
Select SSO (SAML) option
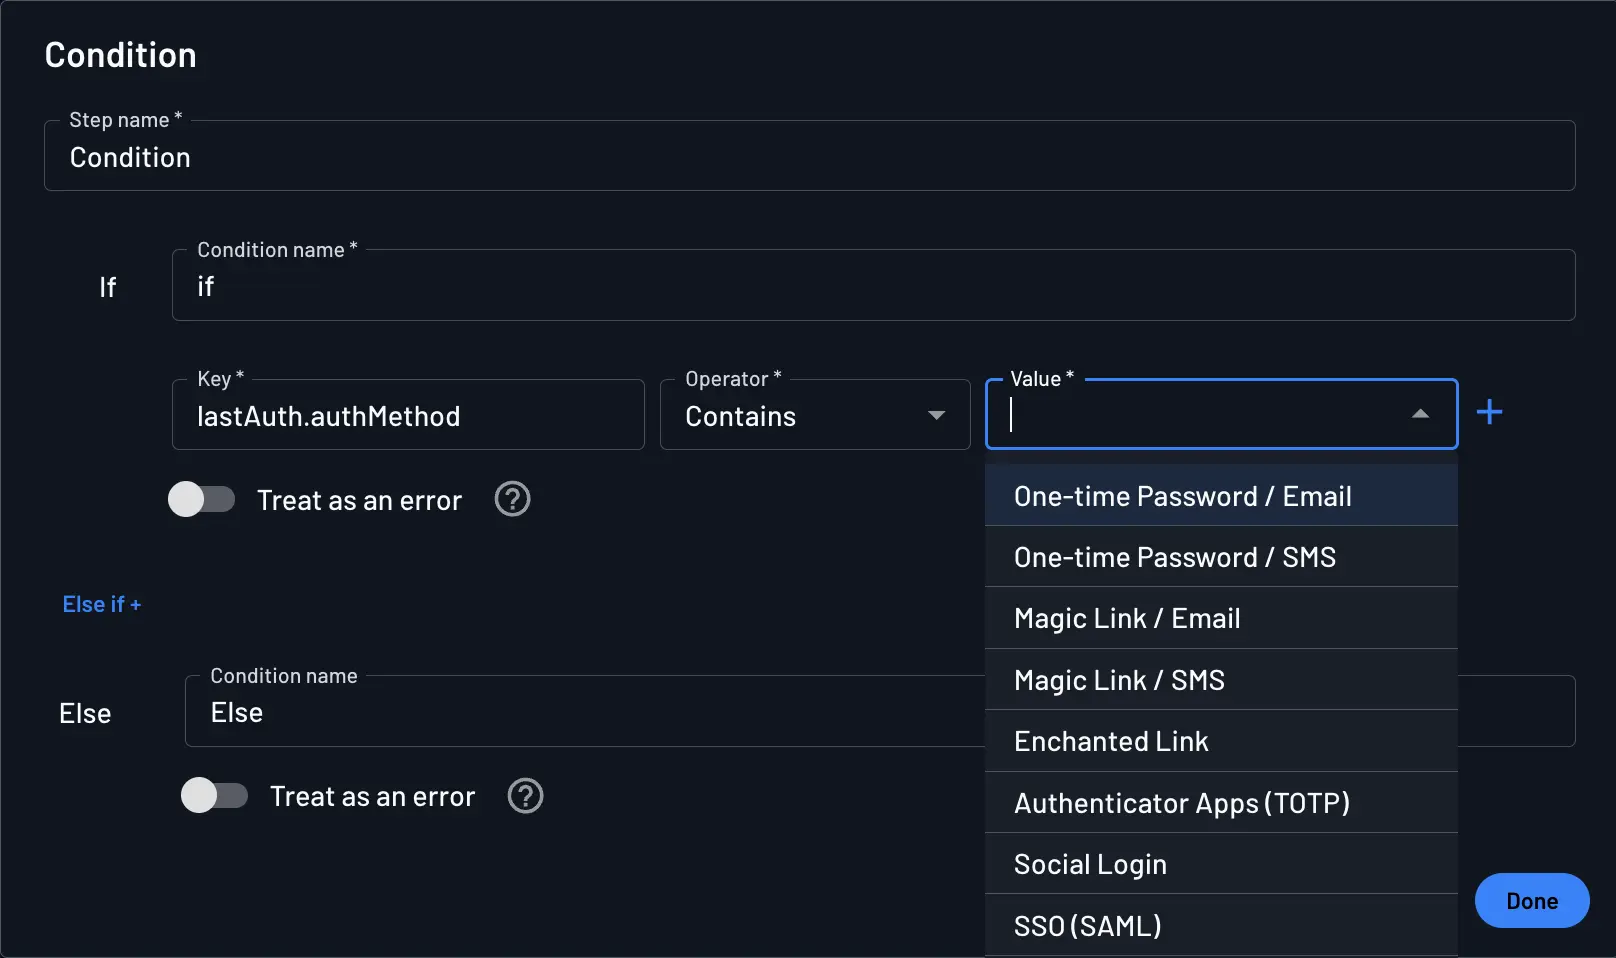pos(1221,926)
